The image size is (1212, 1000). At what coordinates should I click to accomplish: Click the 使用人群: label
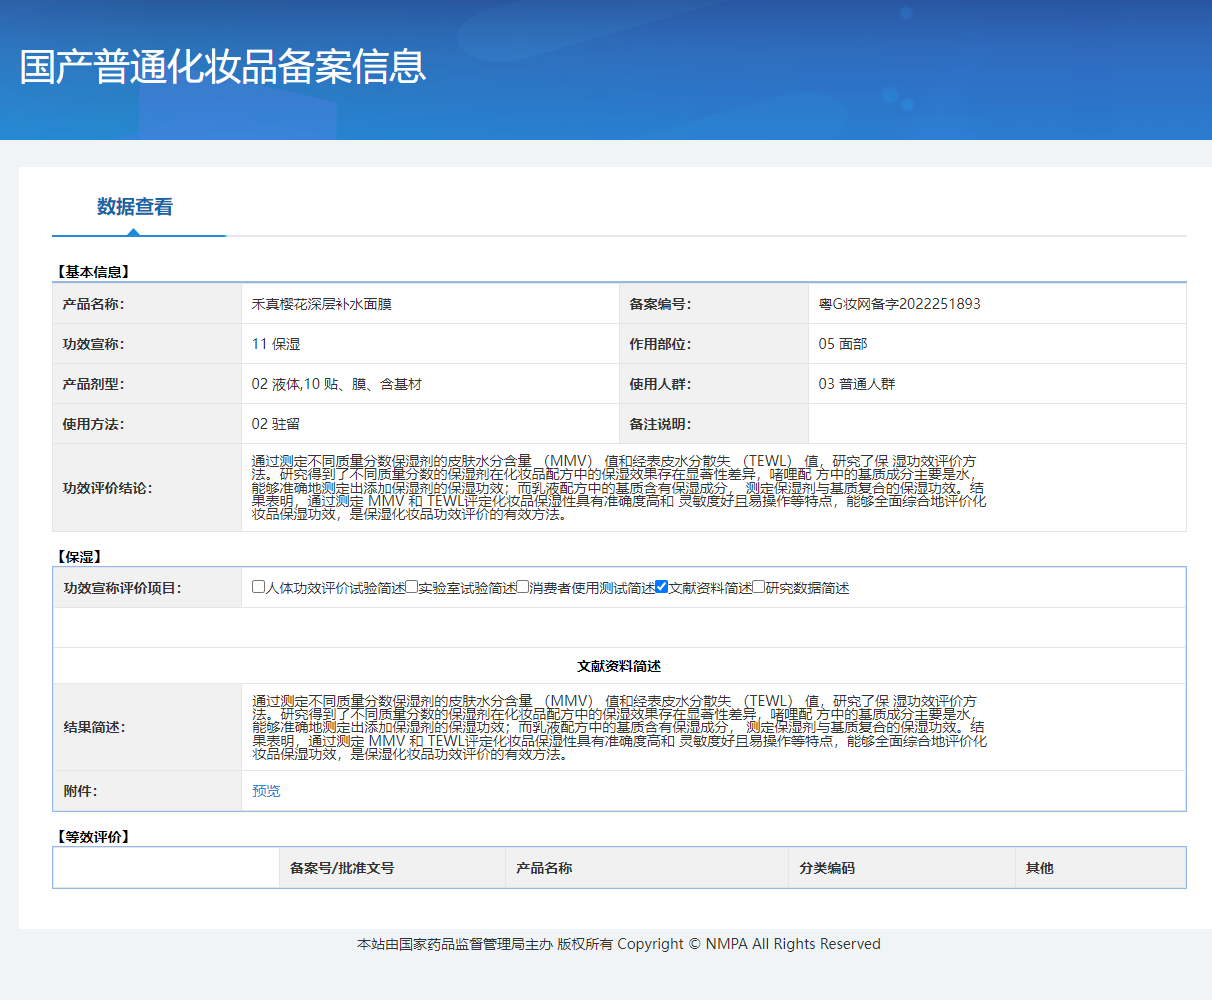pos(660,384)
